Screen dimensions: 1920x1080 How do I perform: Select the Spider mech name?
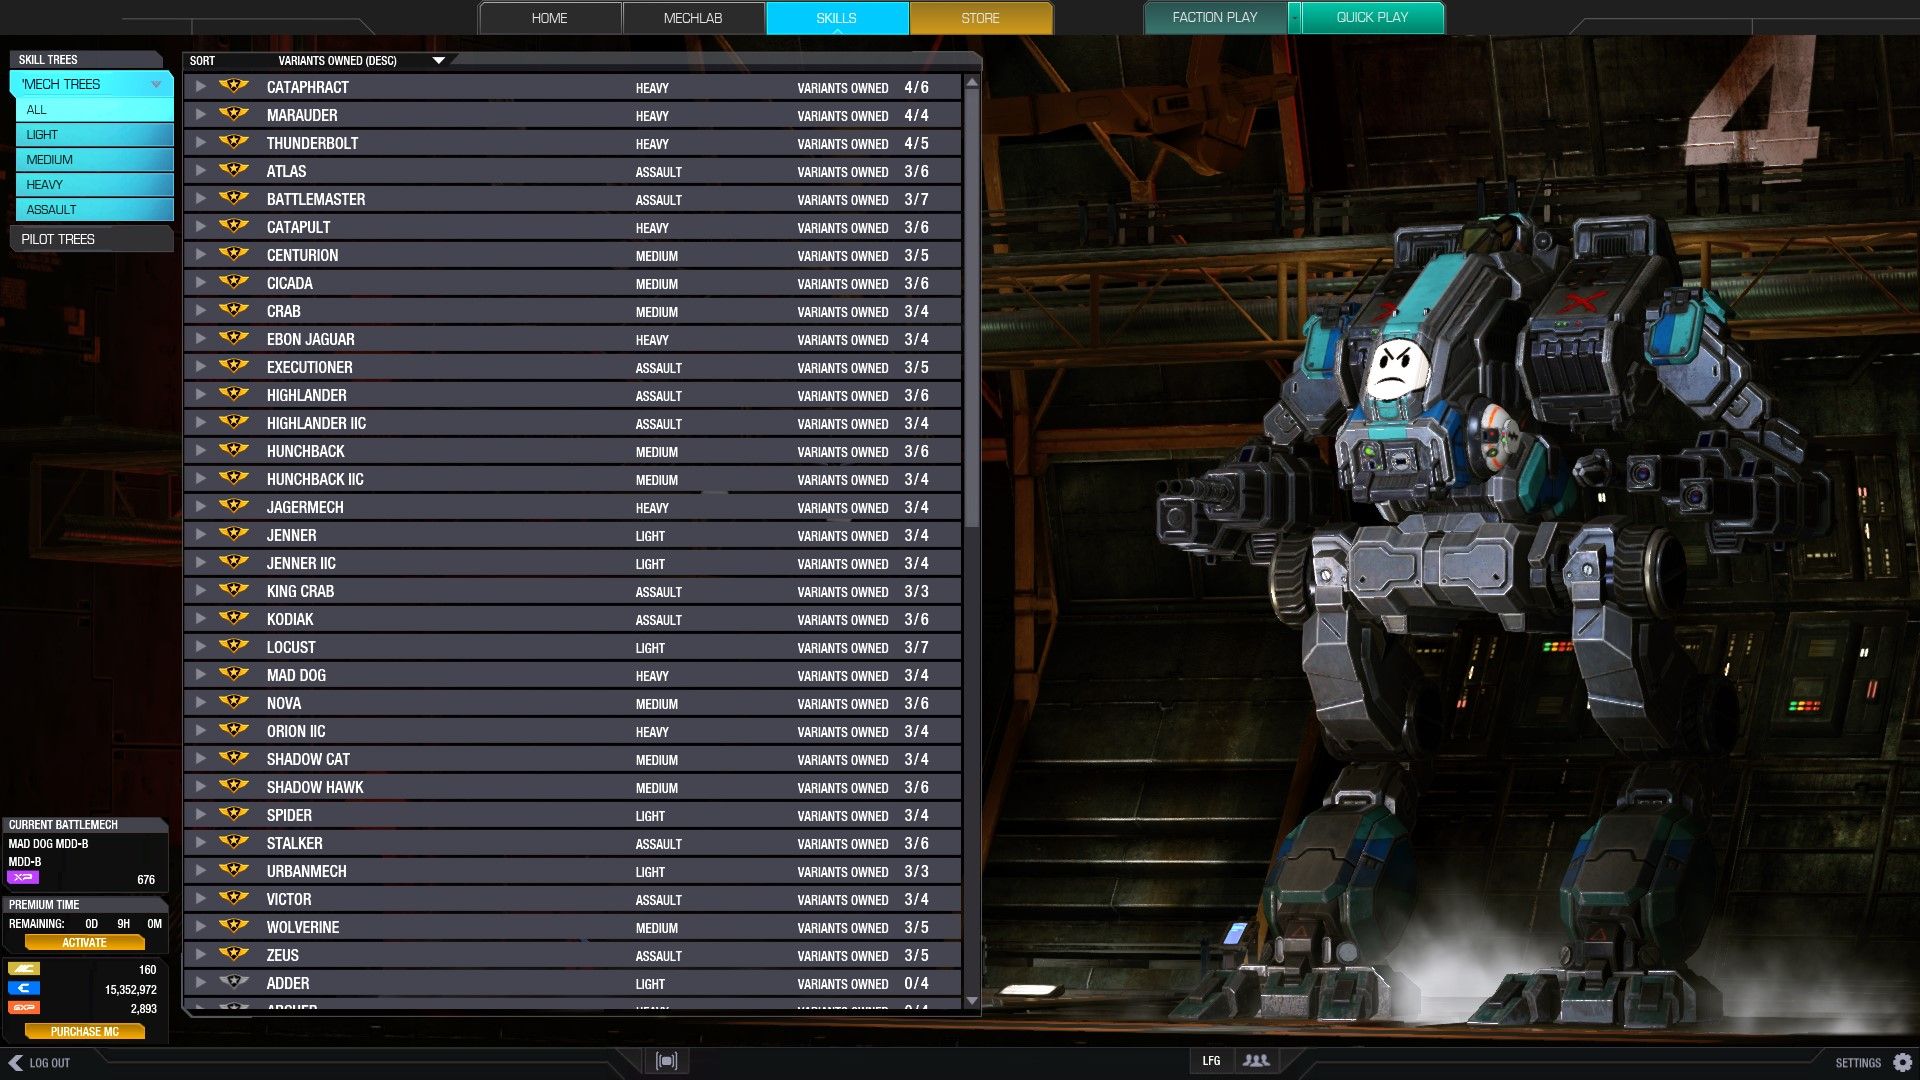289,815
